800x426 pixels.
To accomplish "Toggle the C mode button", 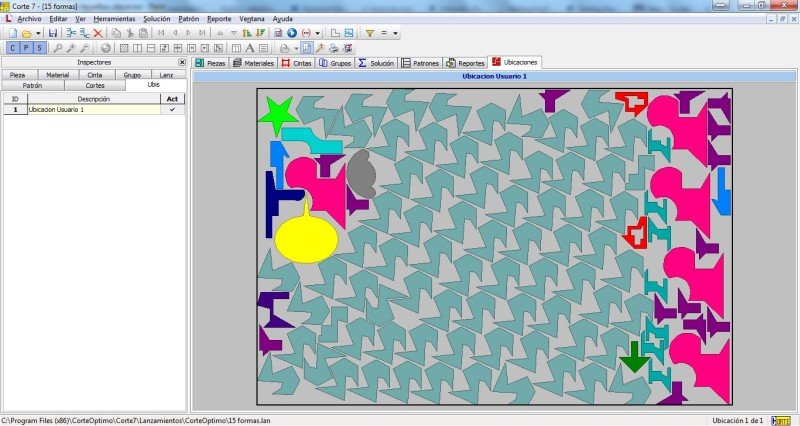I will click(x=13, y=47).
